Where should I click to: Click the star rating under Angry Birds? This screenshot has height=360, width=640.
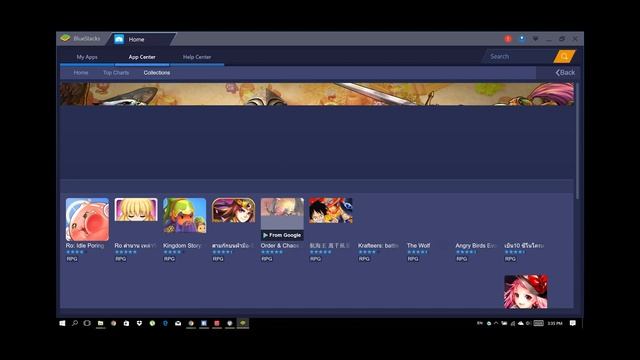466,252
